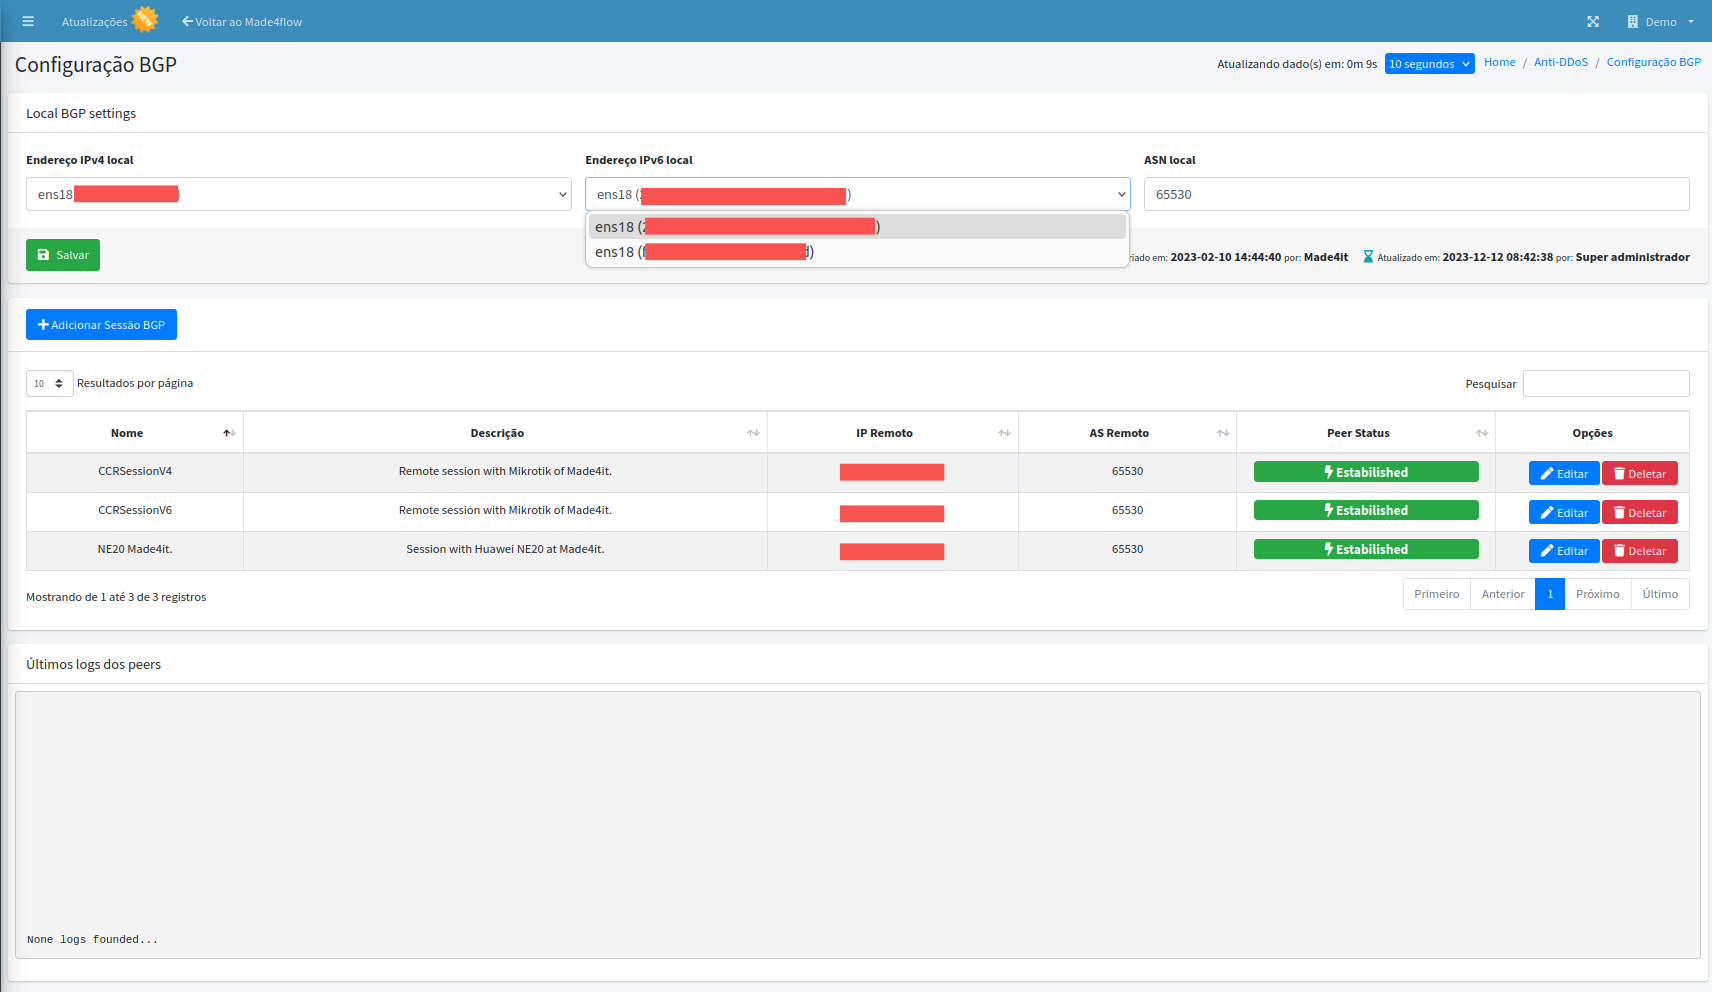Click Established status for NE20 Made4it.
Screen dimensions: 1712x992
[1366, 549]
